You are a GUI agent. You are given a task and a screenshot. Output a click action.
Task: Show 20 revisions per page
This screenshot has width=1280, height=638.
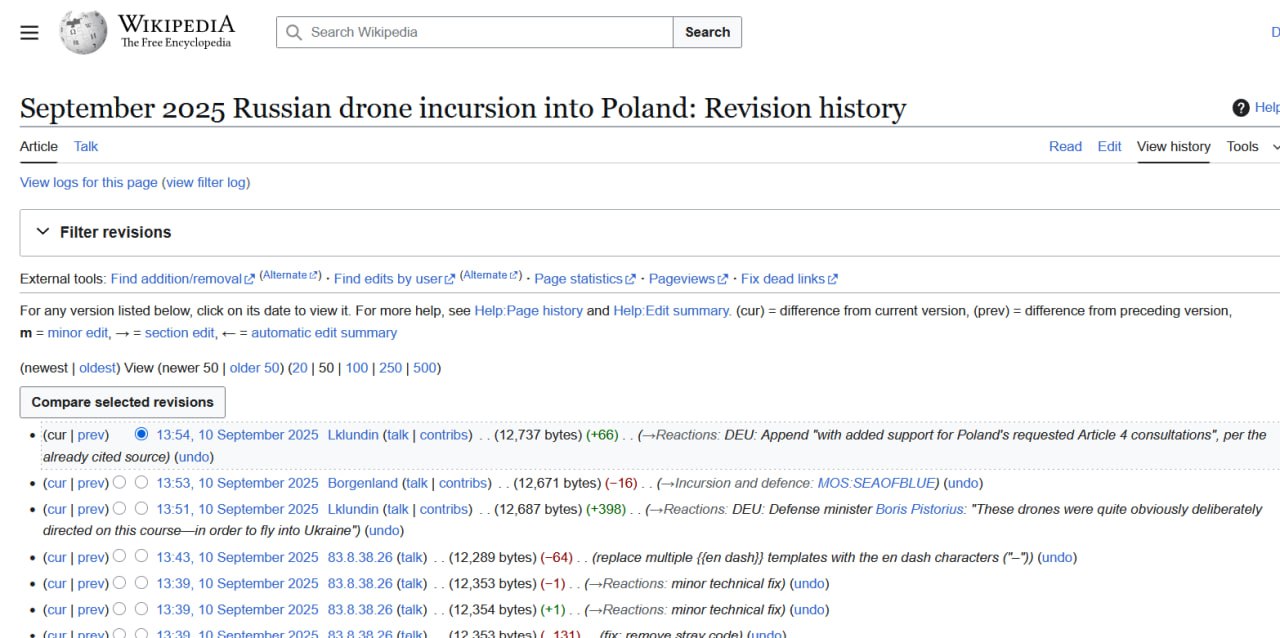(299, 367)
